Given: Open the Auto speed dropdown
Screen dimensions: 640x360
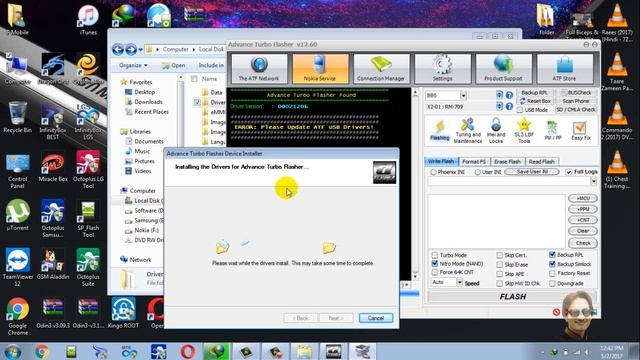Looking at the screenshot, I should pyautogui.click(x=460, y=282).
